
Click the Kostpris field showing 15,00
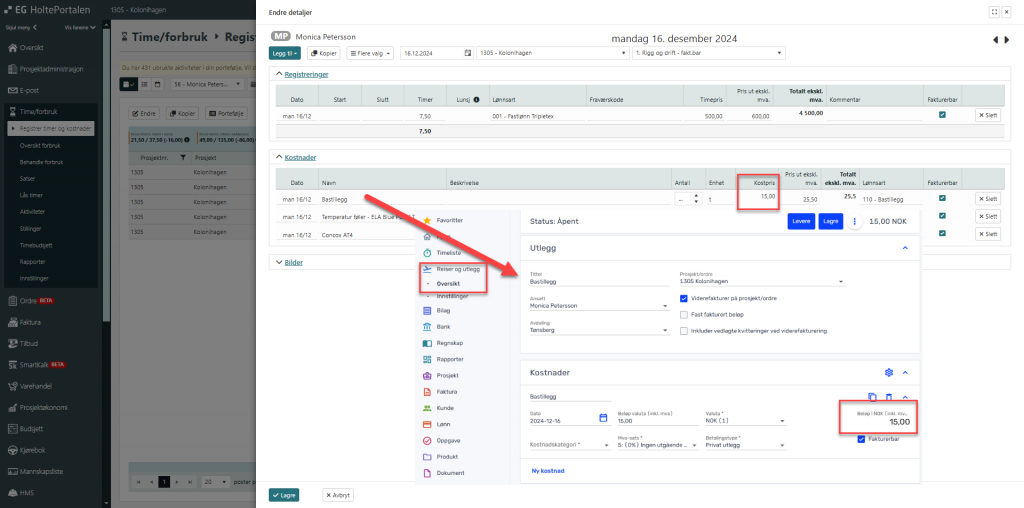point(757,196)
